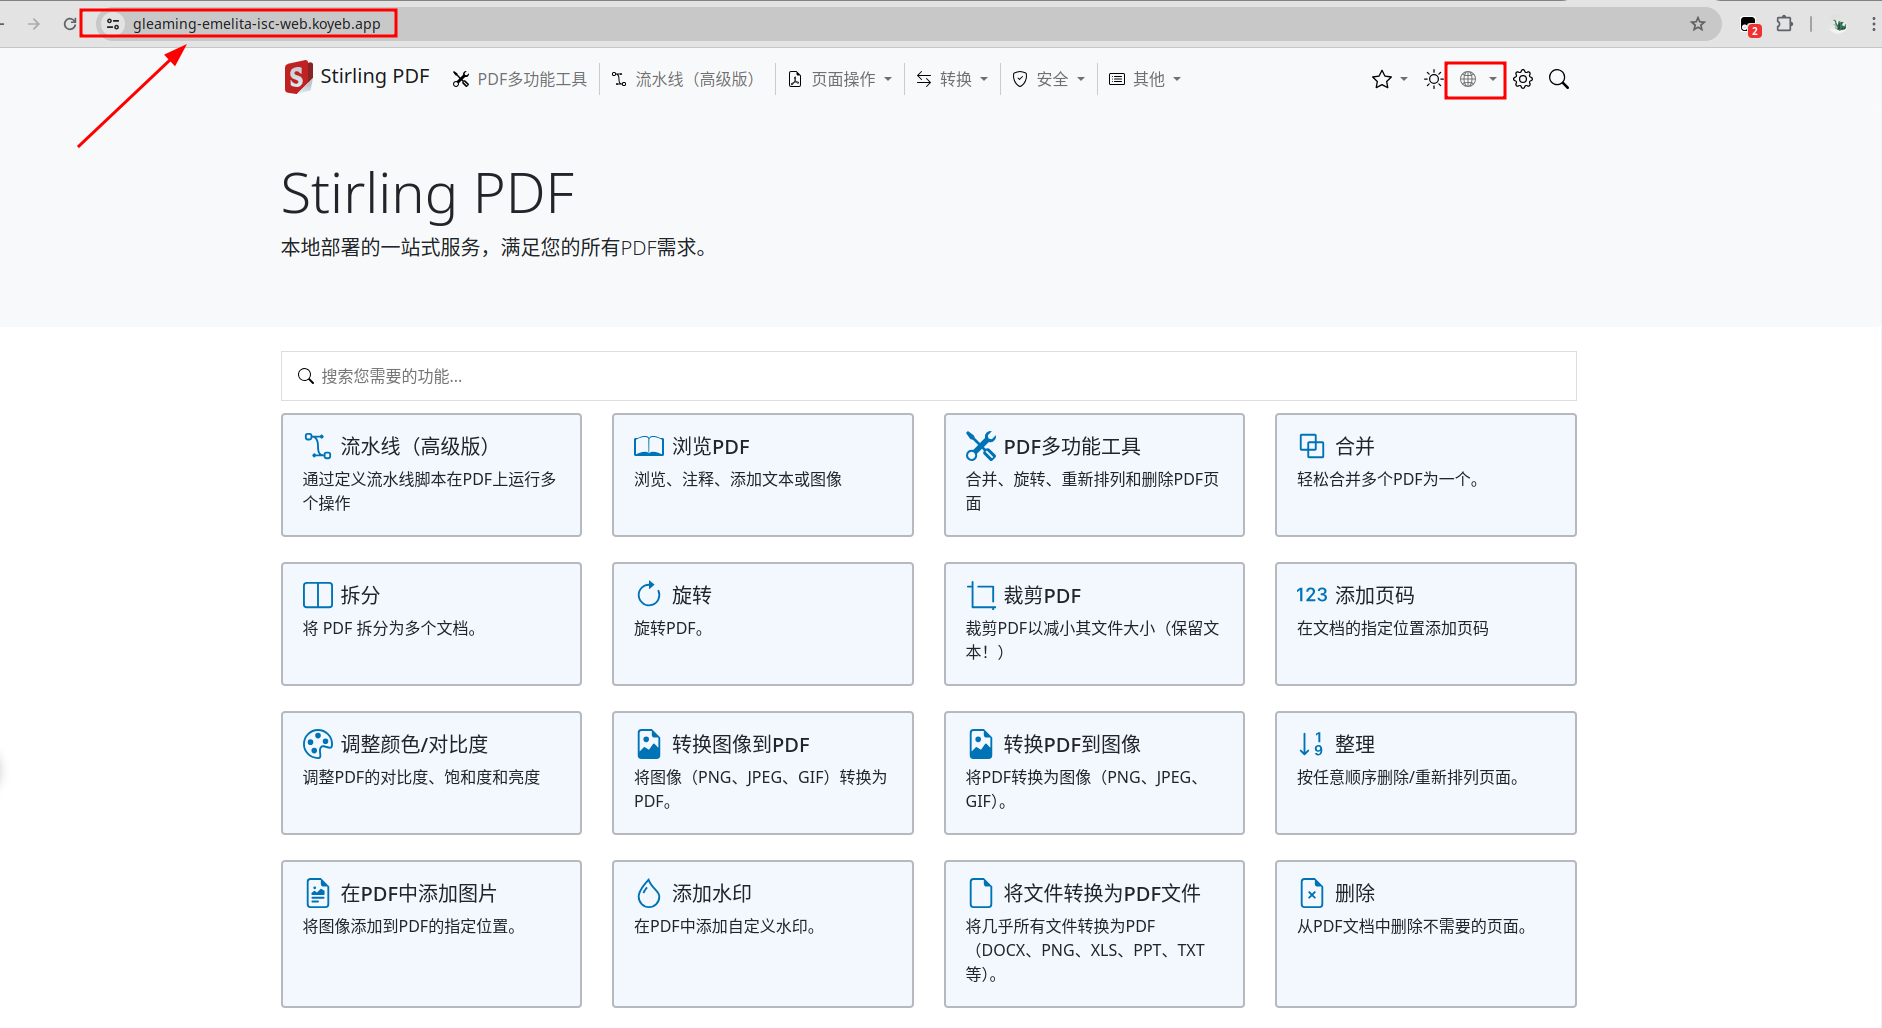The width and height of the screenshot is (1882, 1028).
Task: Open the 浏览PDF book icon card
Action: (x=648, y=446)
